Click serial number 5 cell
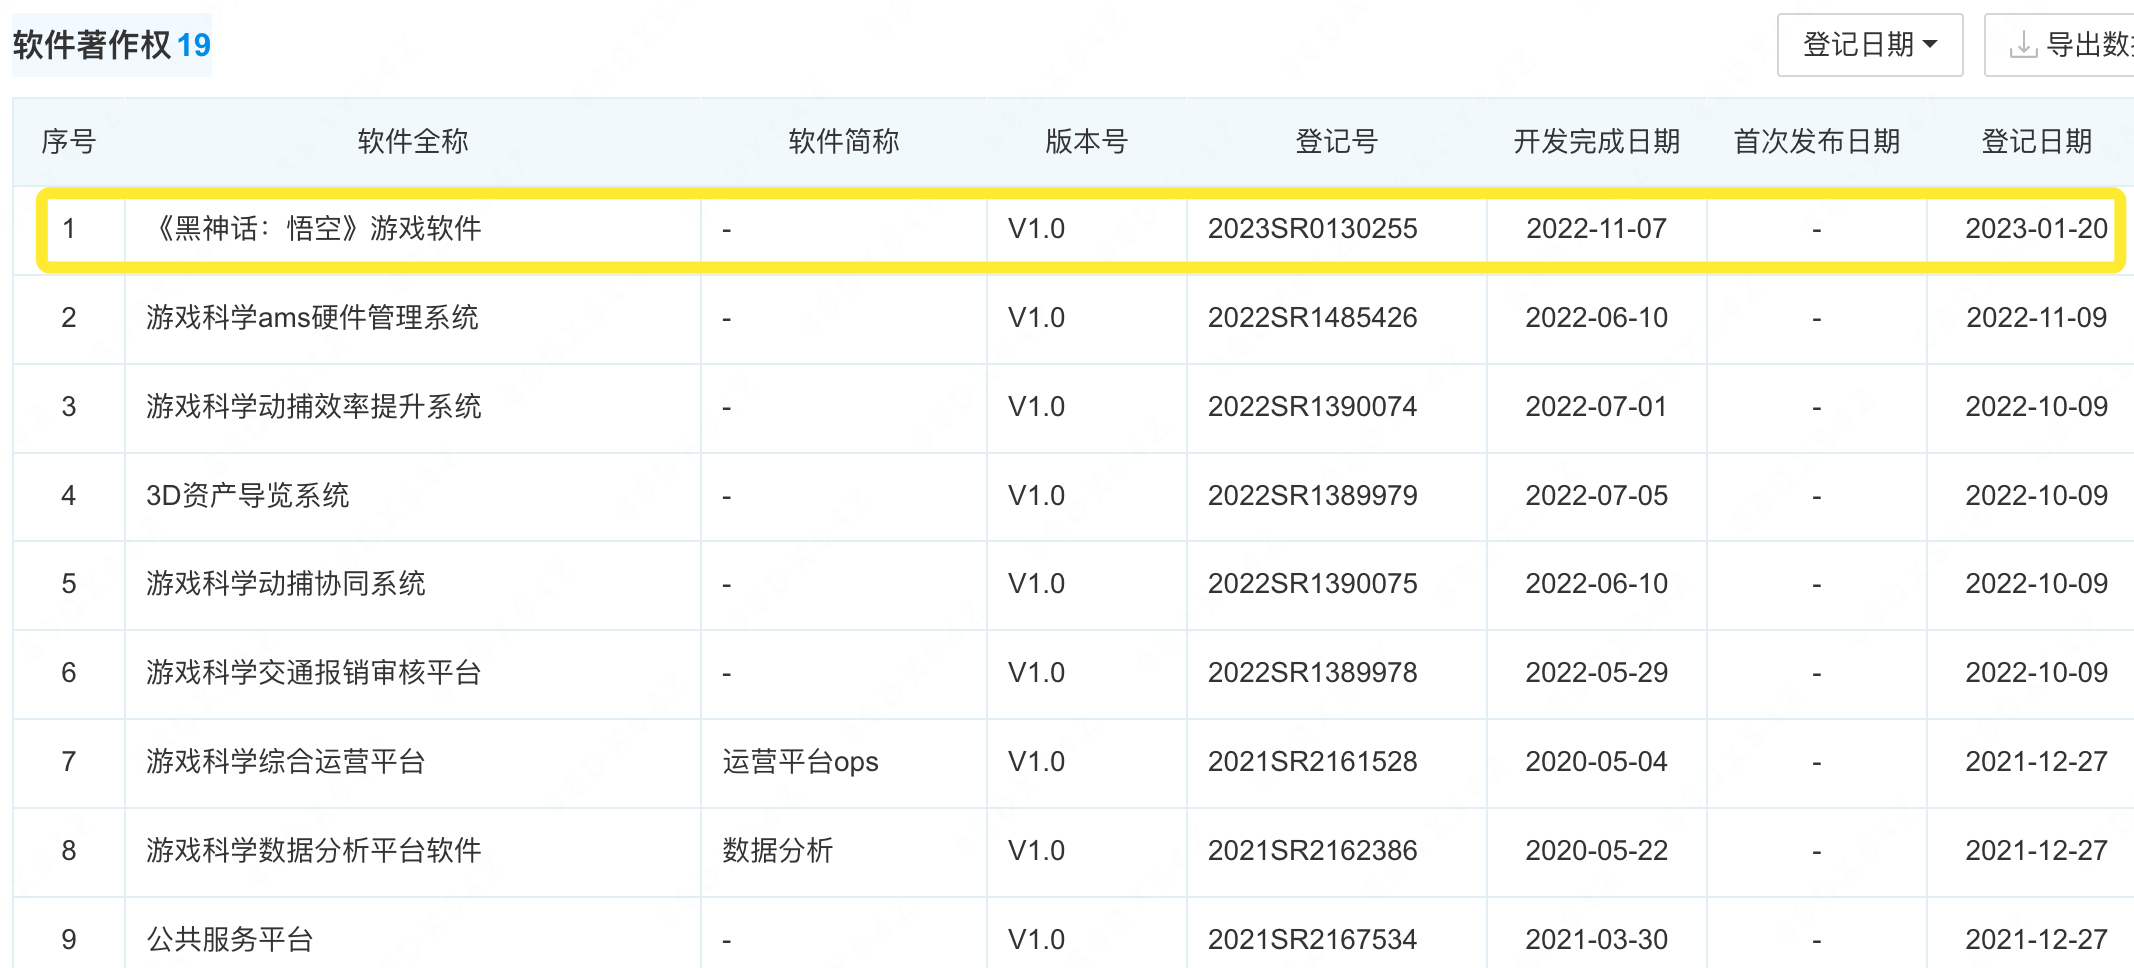 click(x=69, y=584)
